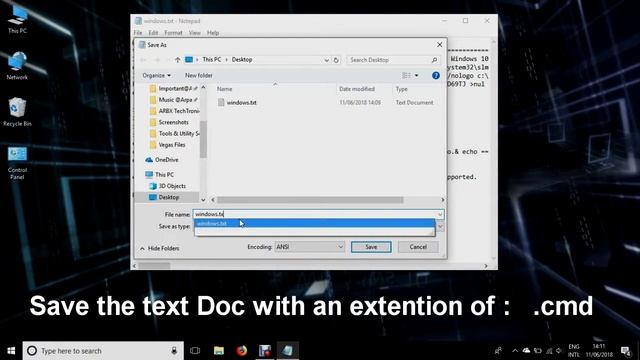Viewport: 640px width, 360px height.
Task: Open File Explorer from taskbar
Action: pyautogui.click(x=219, y=351)
